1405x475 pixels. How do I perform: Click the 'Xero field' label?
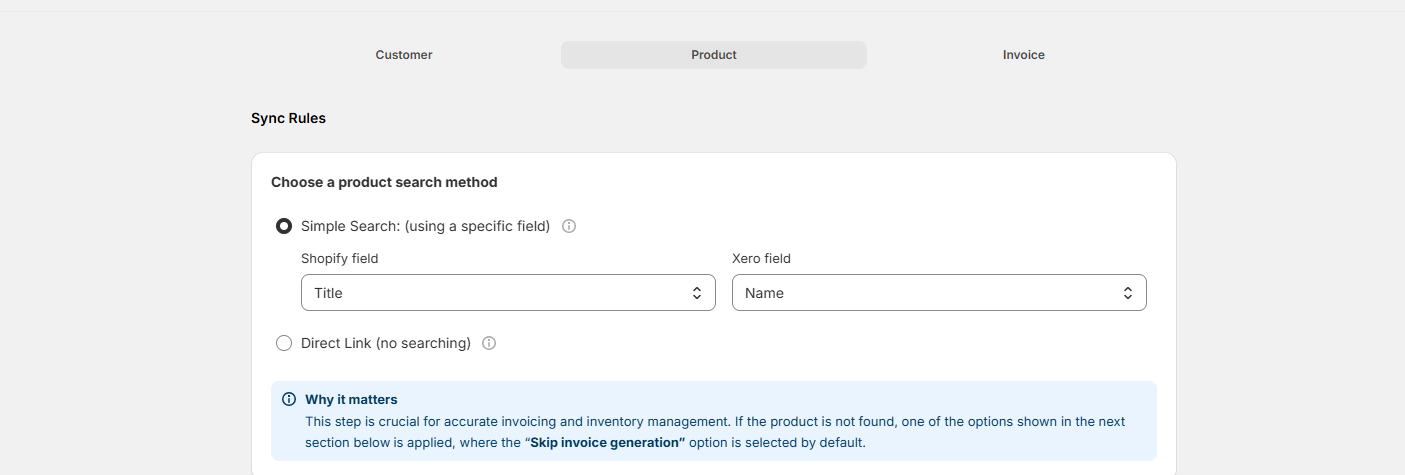(x=761, y=258)
